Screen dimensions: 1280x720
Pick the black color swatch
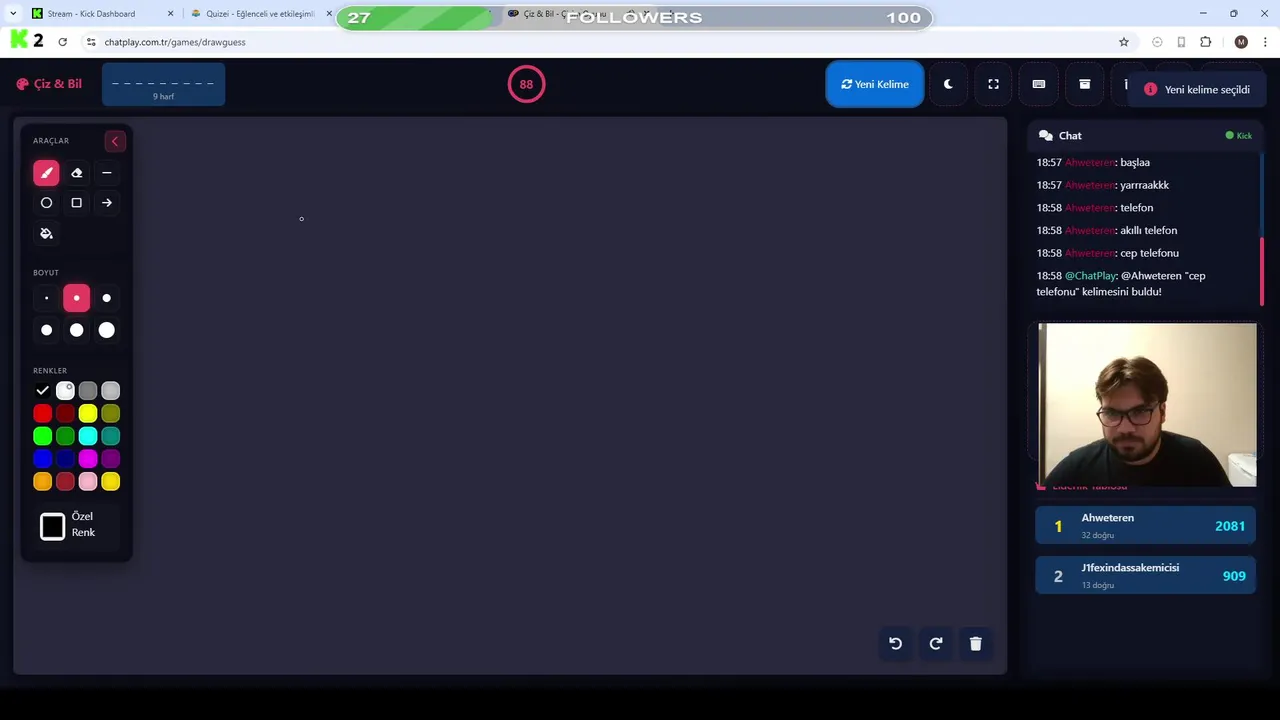42,391
